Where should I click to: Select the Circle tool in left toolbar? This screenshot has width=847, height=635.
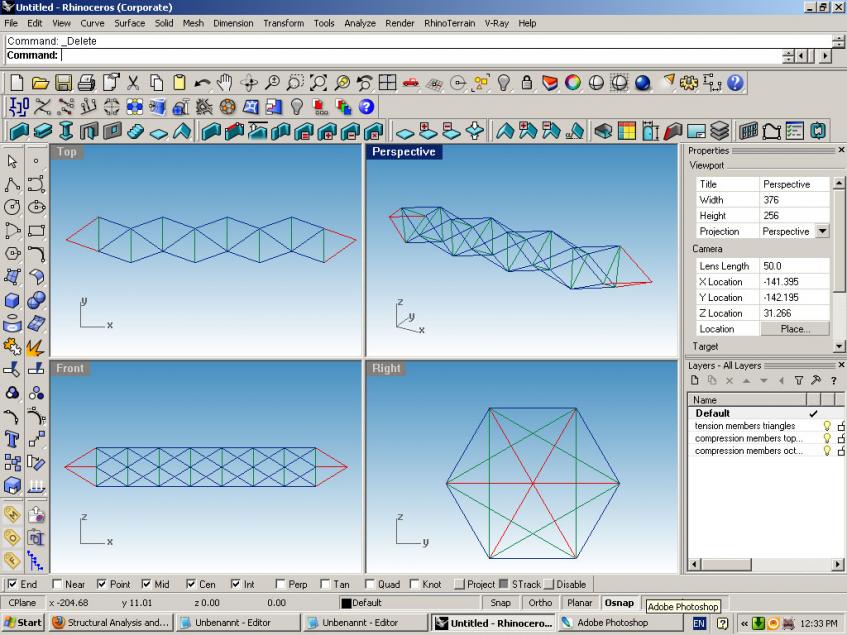(12, 207)
